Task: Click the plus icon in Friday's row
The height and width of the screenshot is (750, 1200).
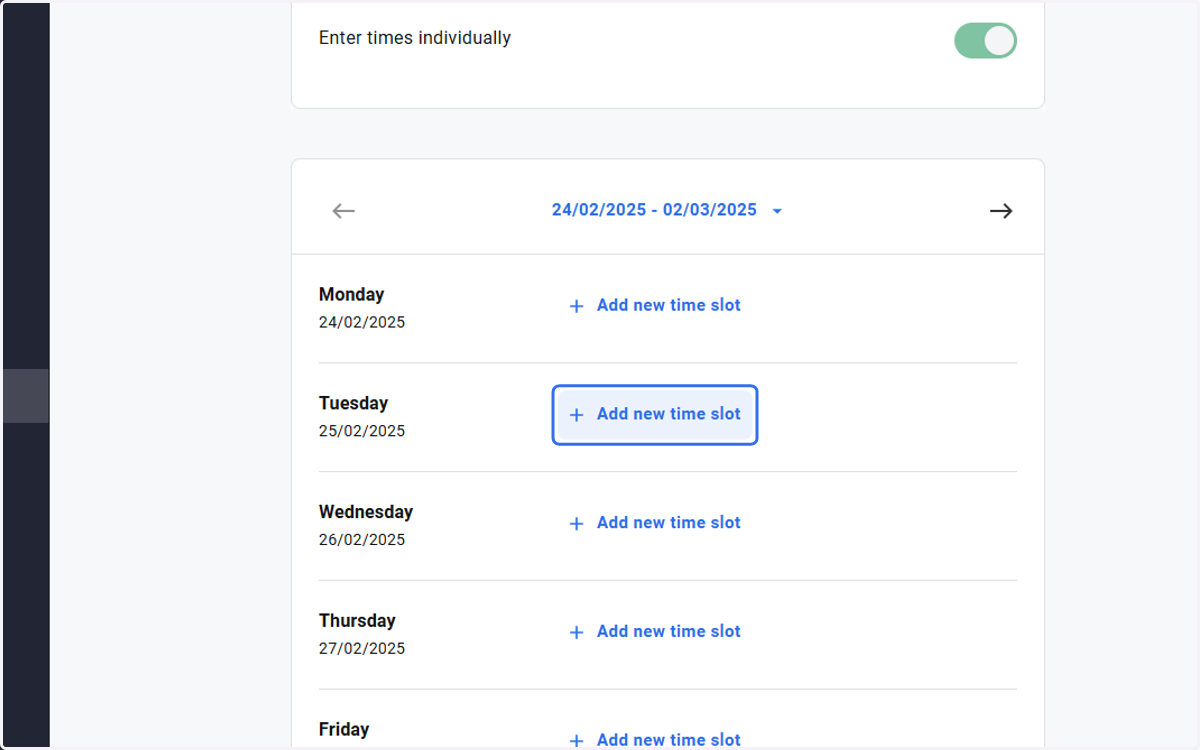Action: (576, 741)
